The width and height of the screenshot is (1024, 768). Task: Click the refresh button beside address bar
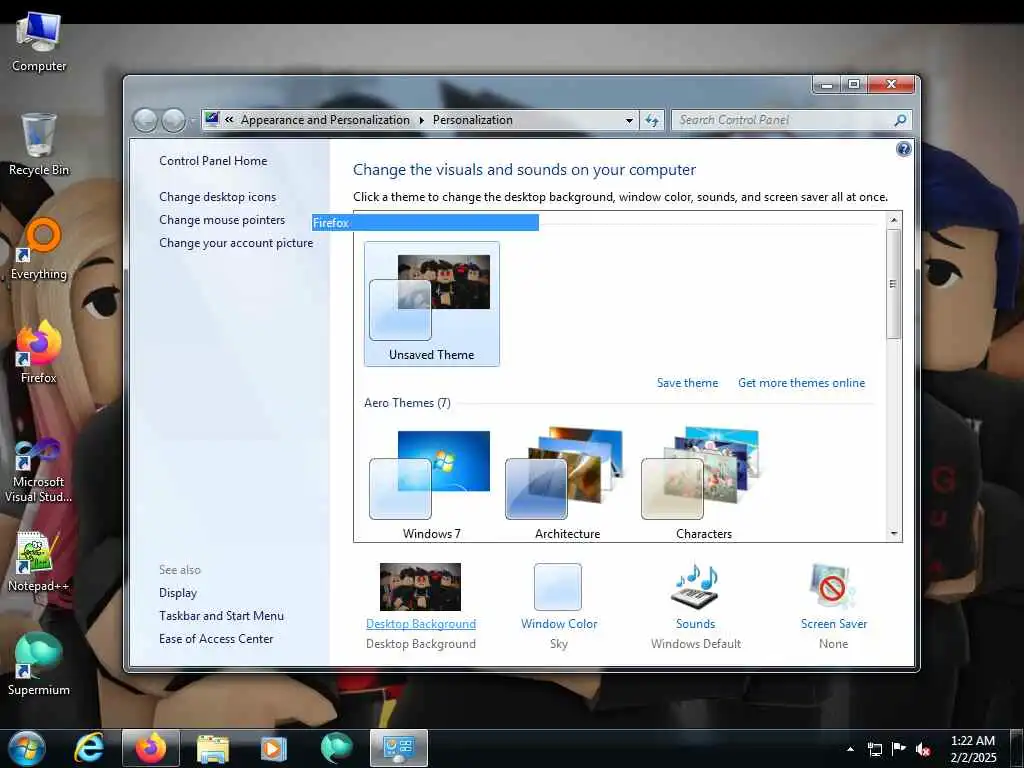(x=652, y=120)
